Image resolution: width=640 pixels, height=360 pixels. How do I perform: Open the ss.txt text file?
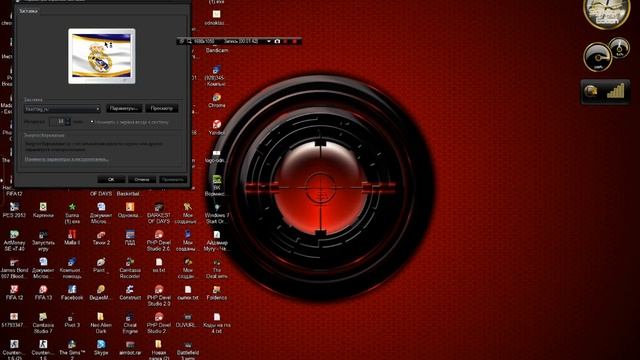click(159, 265)
